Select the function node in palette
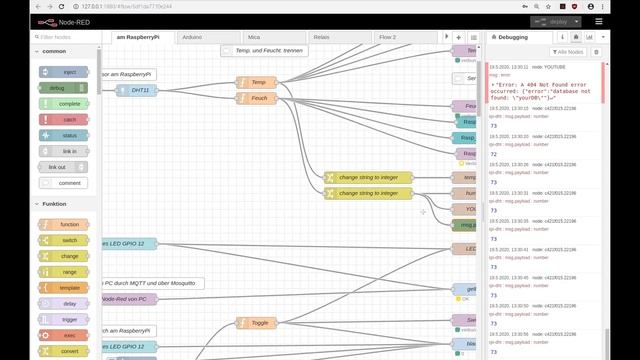 pos(63,224)
